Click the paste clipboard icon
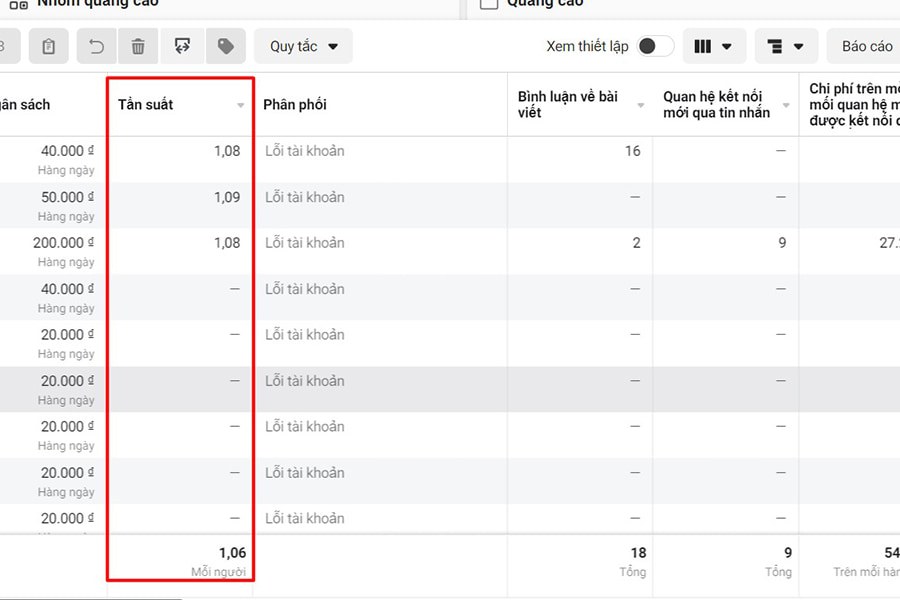 point(48,46)
